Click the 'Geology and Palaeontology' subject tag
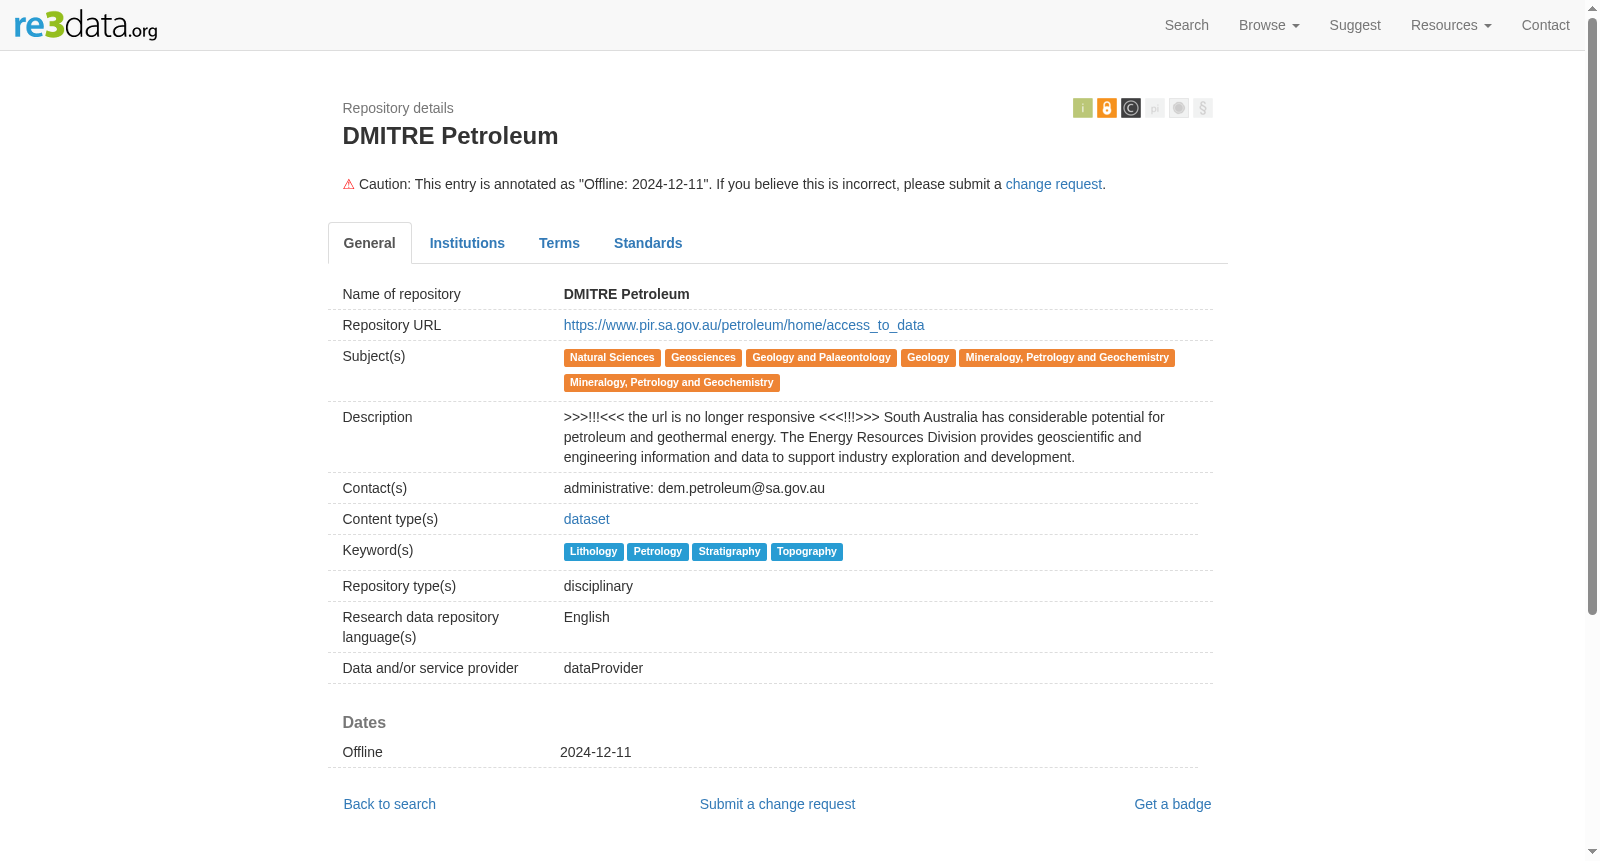 [x=821, y=358]
